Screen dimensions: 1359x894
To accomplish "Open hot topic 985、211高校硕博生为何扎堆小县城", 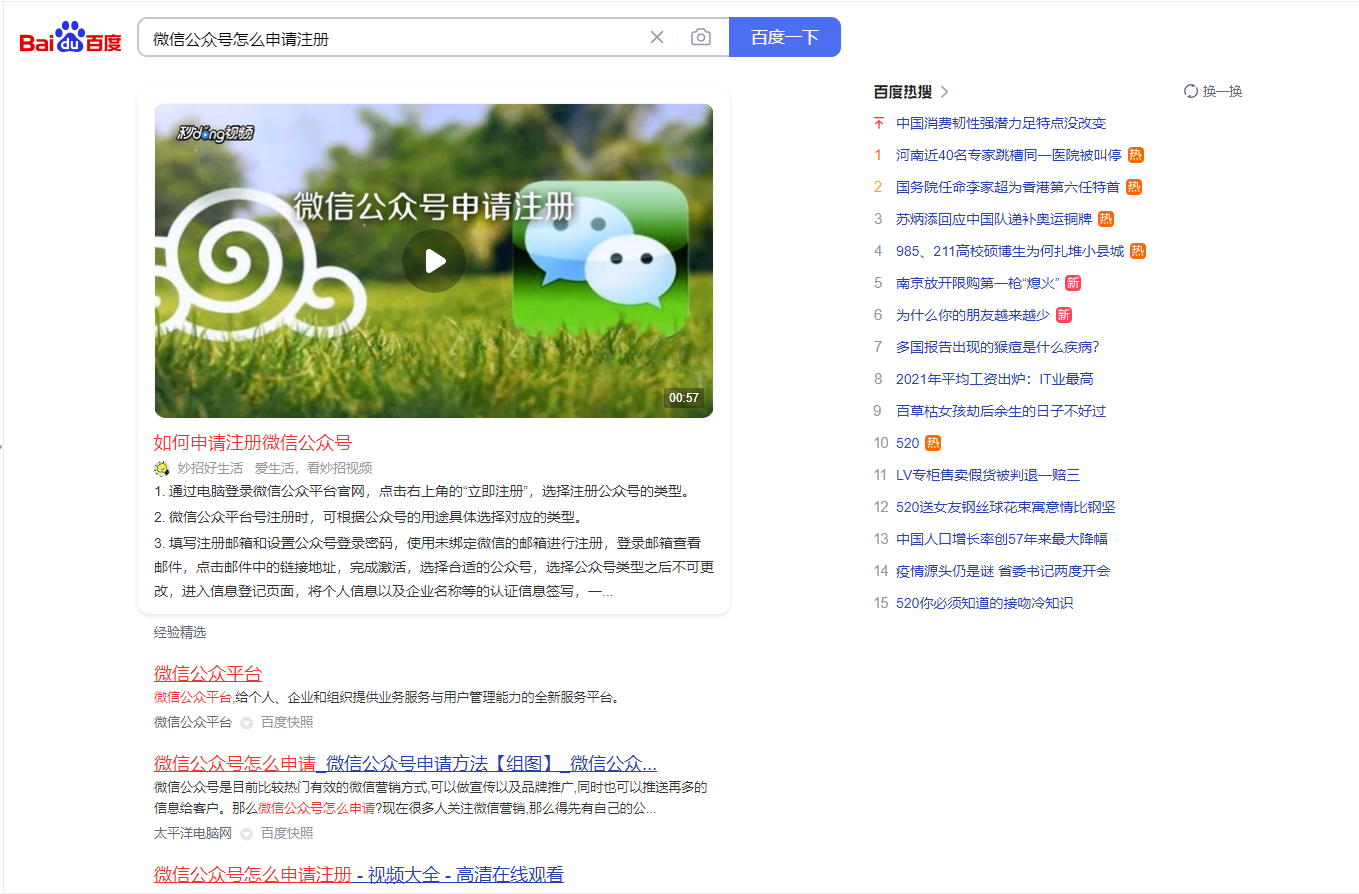I will point(1010,251).
